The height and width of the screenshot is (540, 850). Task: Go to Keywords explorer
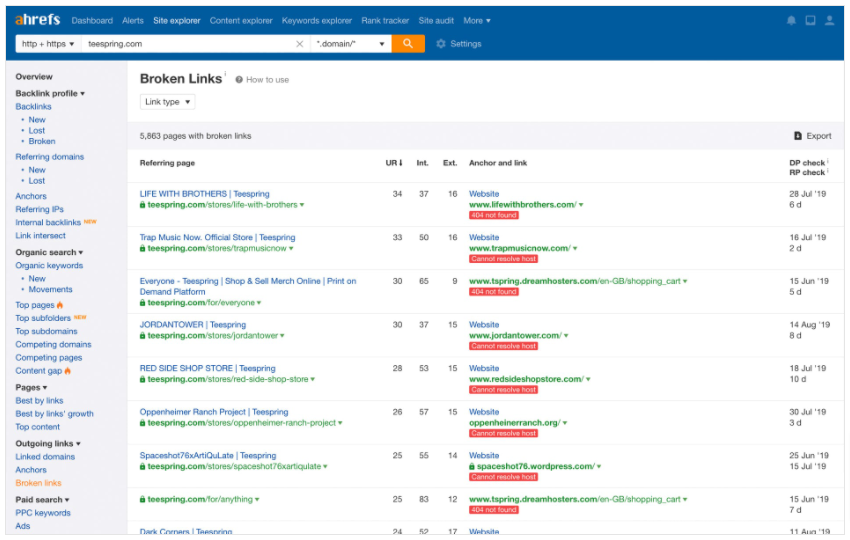[x=317, y=21]
